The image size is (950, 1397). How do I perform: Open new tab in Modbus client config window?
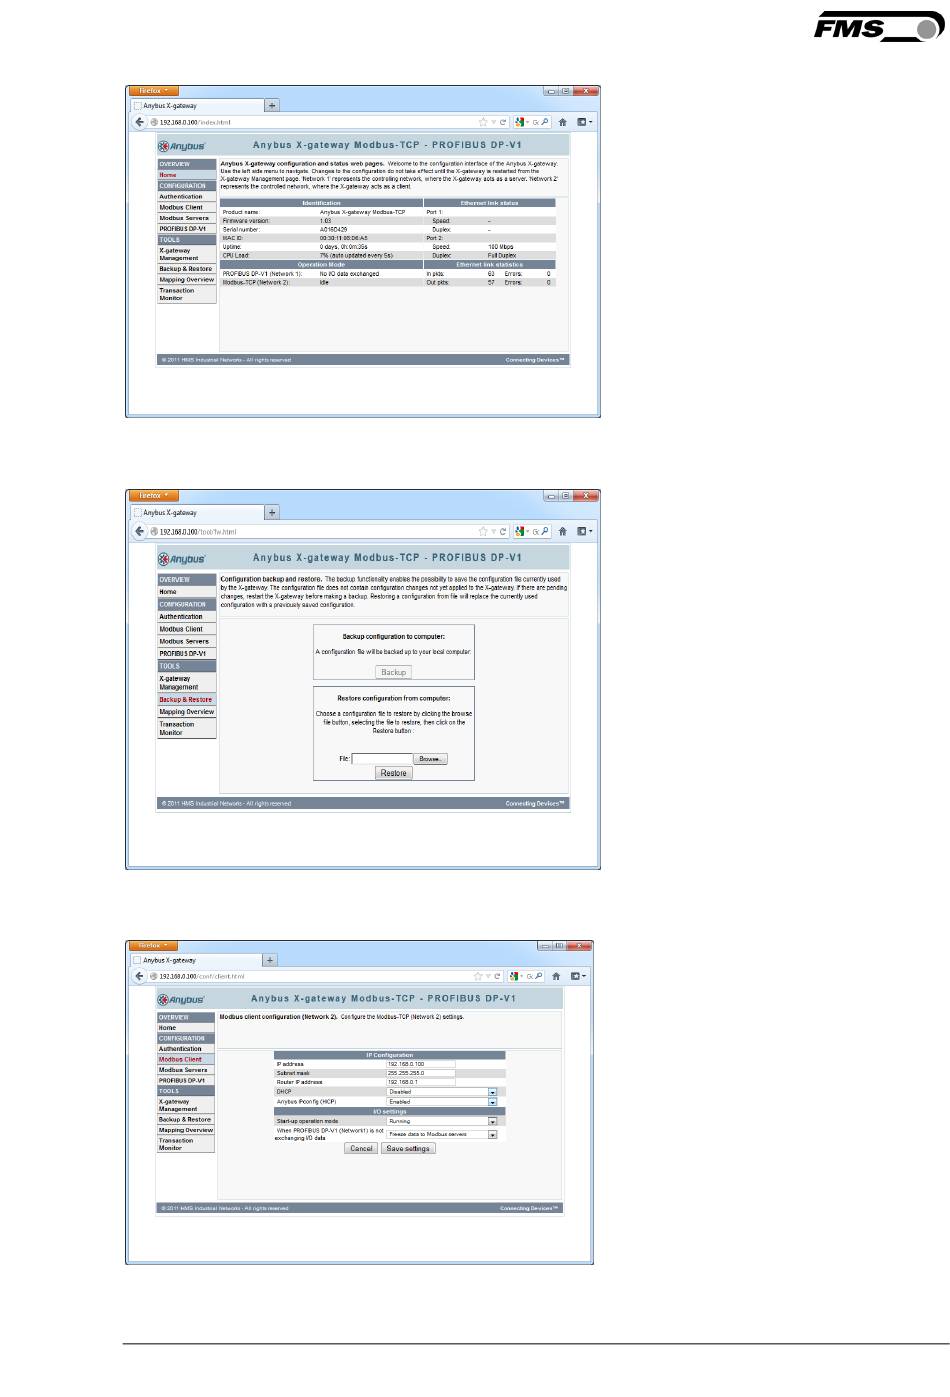click(269, 959)
